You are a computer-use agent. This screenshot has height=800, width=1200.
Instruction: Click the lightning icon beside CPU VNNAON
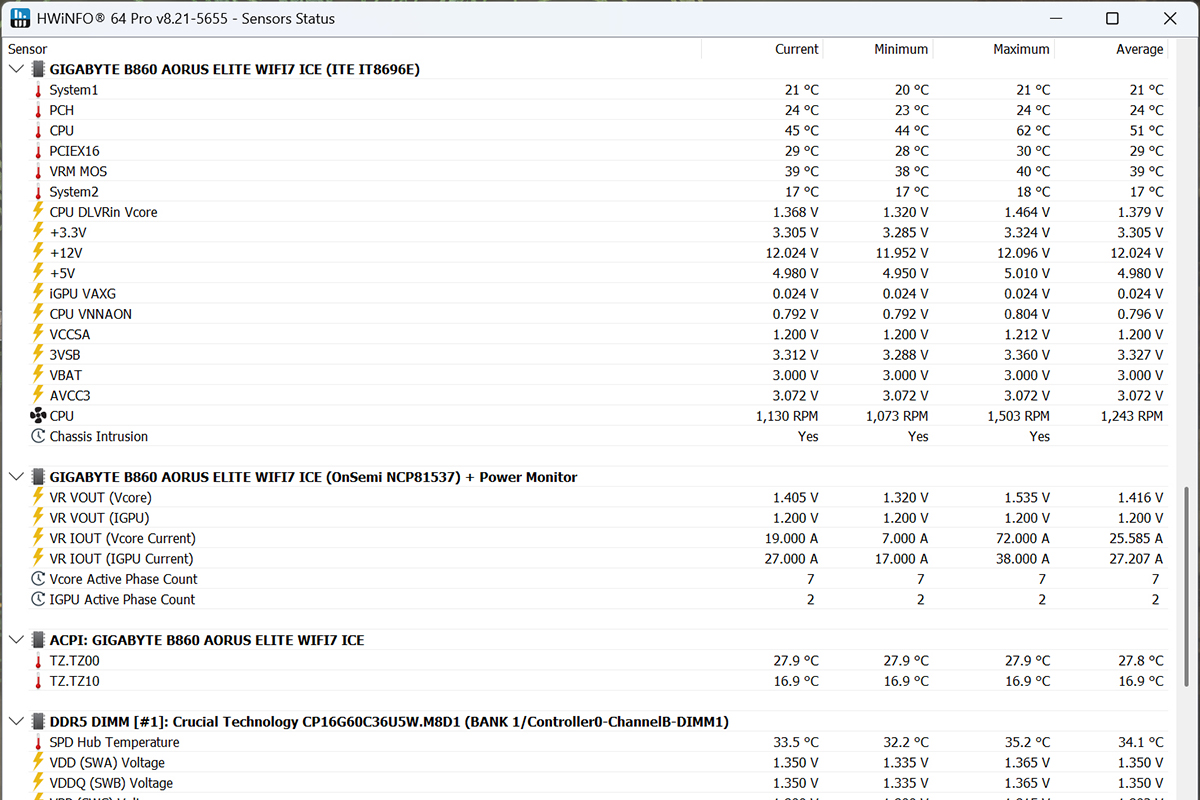tap(38, 313)
